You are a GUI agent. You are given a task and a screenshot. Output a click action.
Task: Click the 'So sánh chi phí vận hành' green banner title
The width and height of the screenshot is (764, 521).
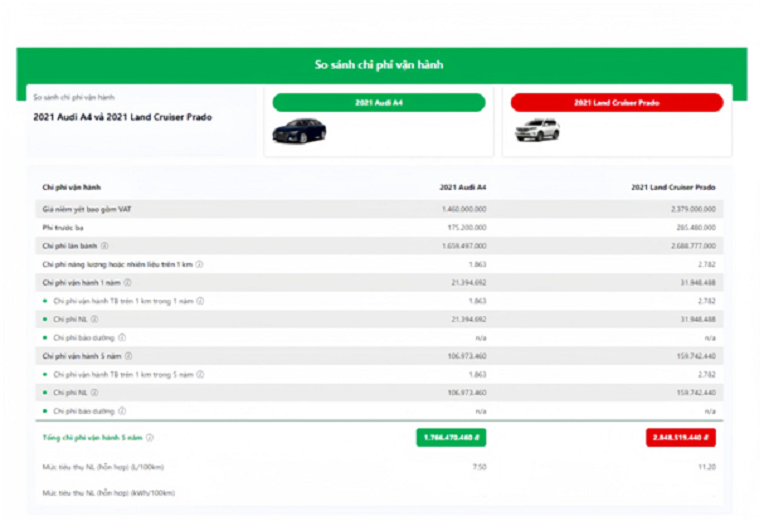379,65
